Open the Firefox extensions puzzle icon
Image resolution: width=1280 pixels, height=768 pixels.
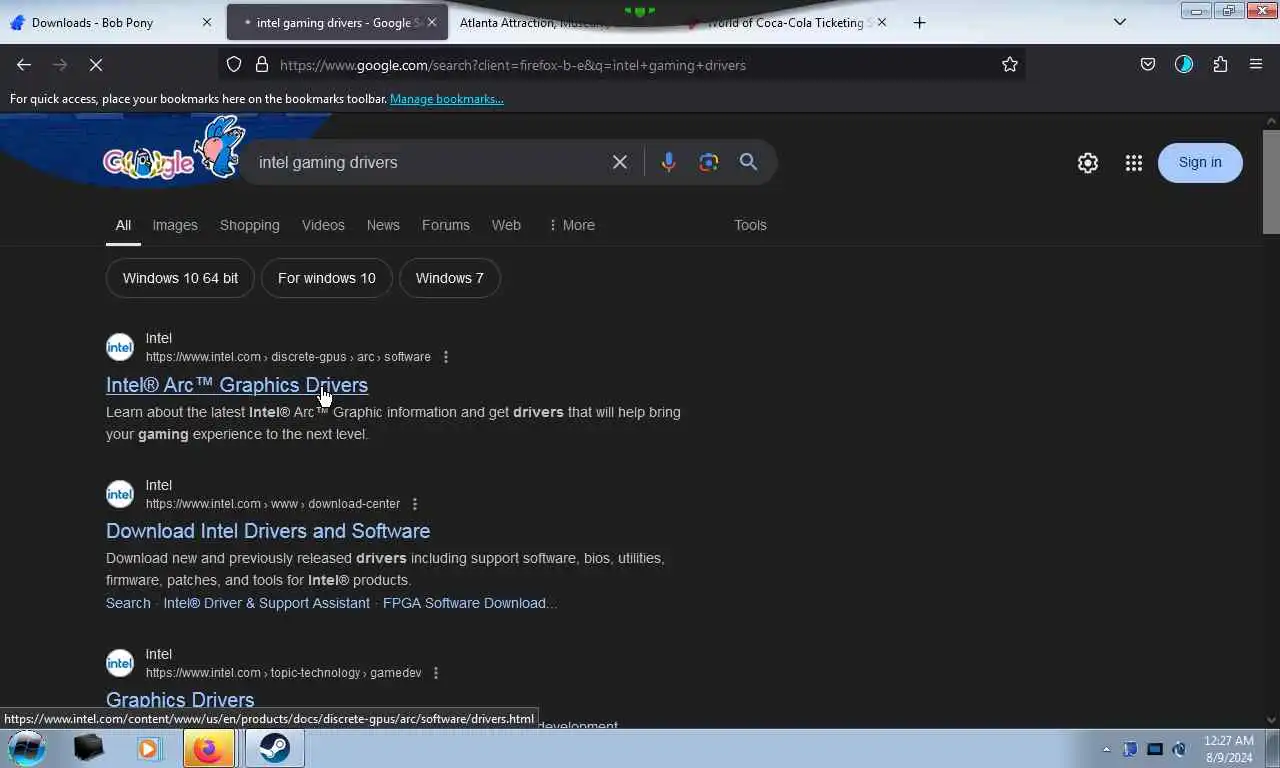[1220, 65]
